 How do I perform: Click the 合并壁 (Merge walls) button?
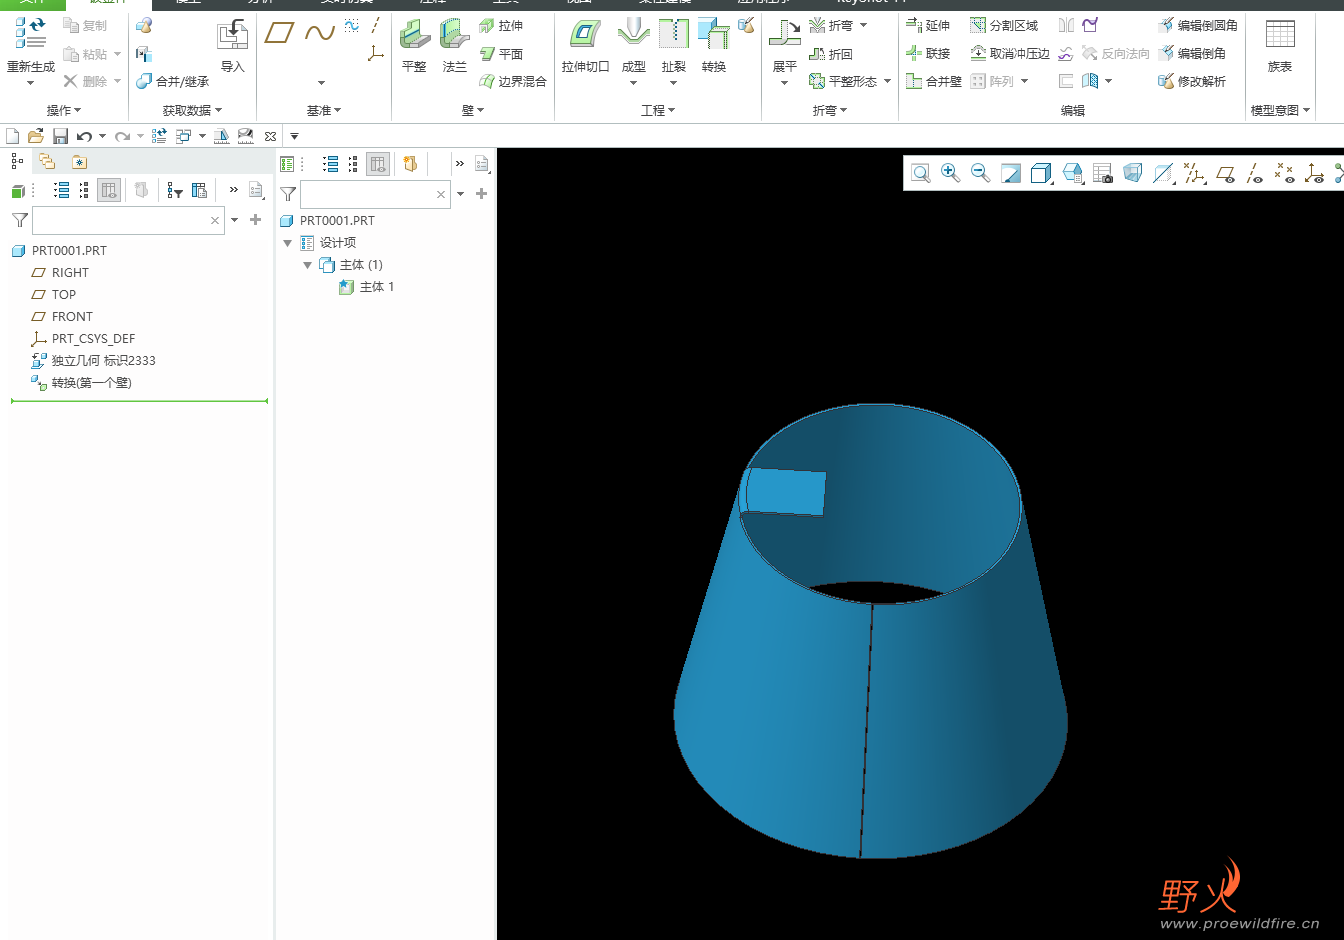coord(934,81)
